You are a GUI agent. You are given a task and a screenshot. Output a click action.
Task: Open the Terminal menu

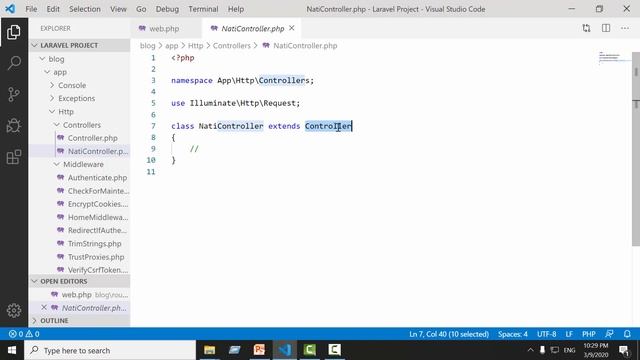(x=203, y=9)
